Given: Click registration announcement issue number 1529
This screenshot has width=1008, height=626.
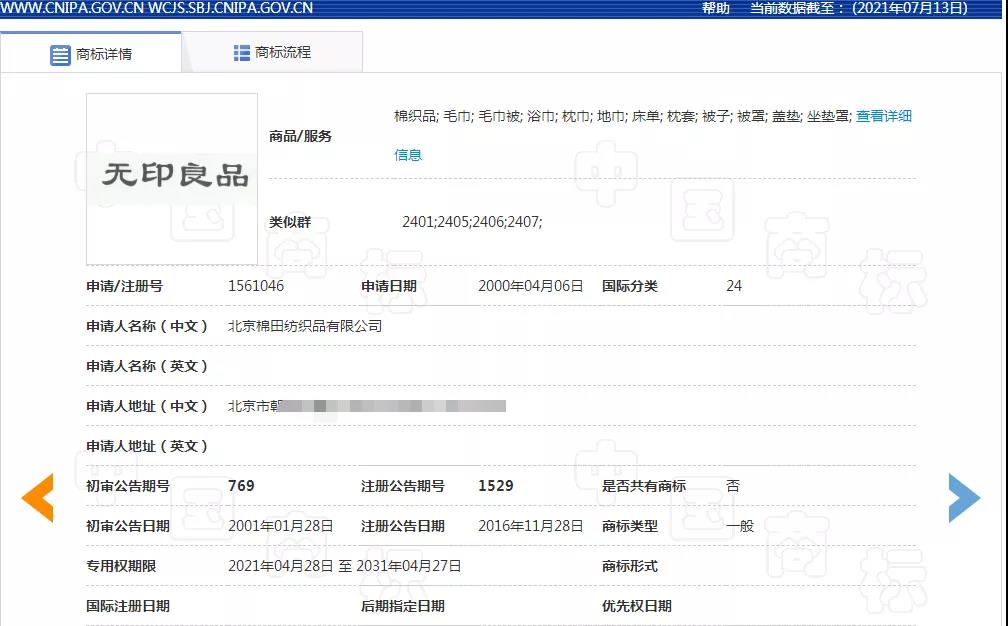Looking at the screenshot, I should tap(496, 486).
